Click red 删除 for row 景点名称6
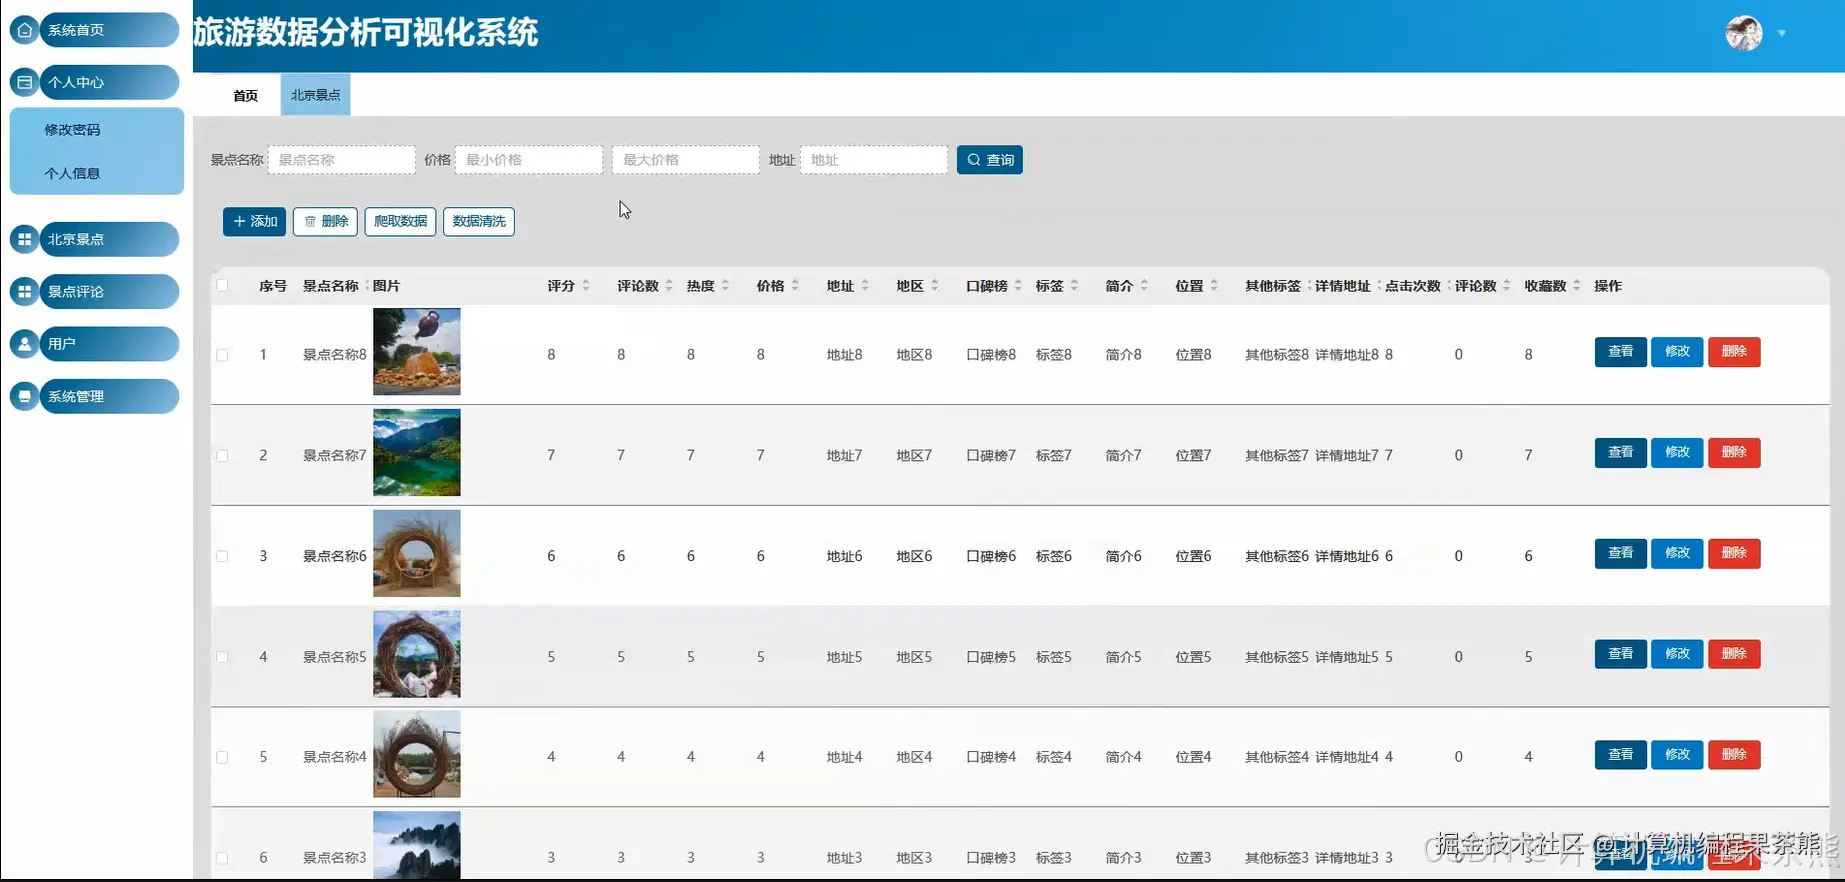This screenshot has width=1845, height=882. 1734,553
